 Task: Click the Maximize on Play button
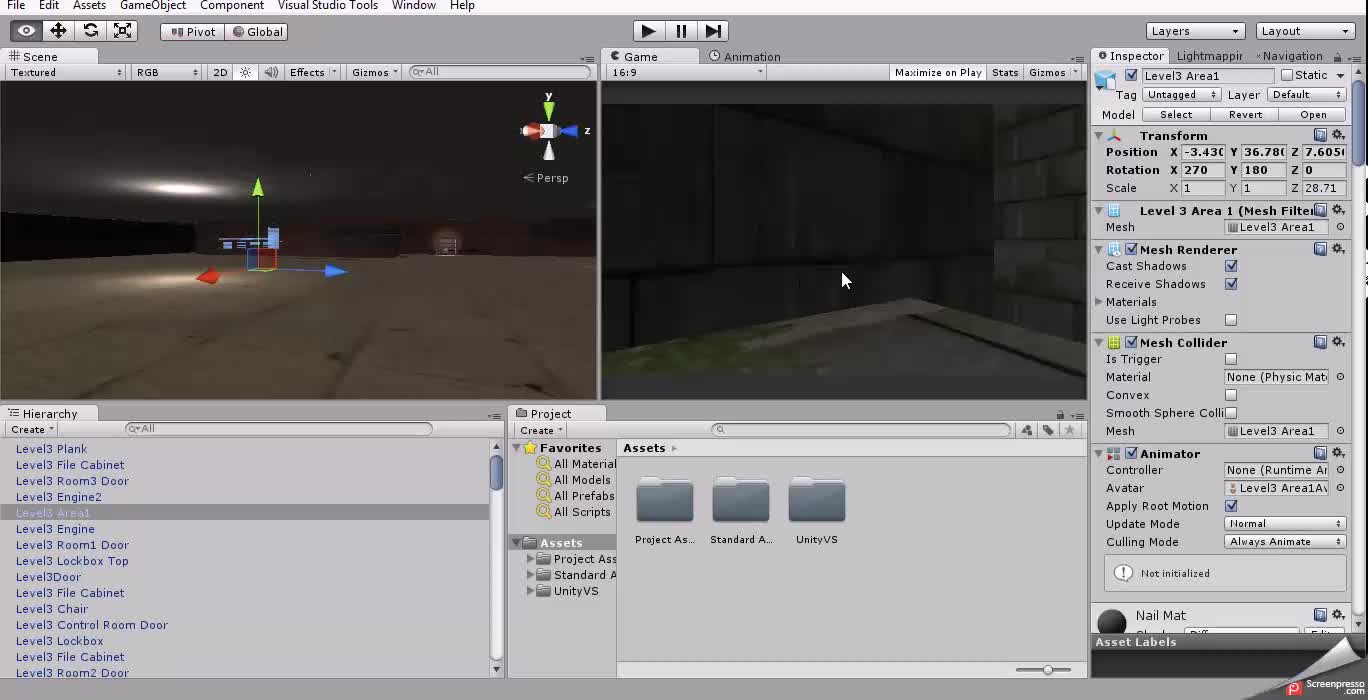coord(936,71)
